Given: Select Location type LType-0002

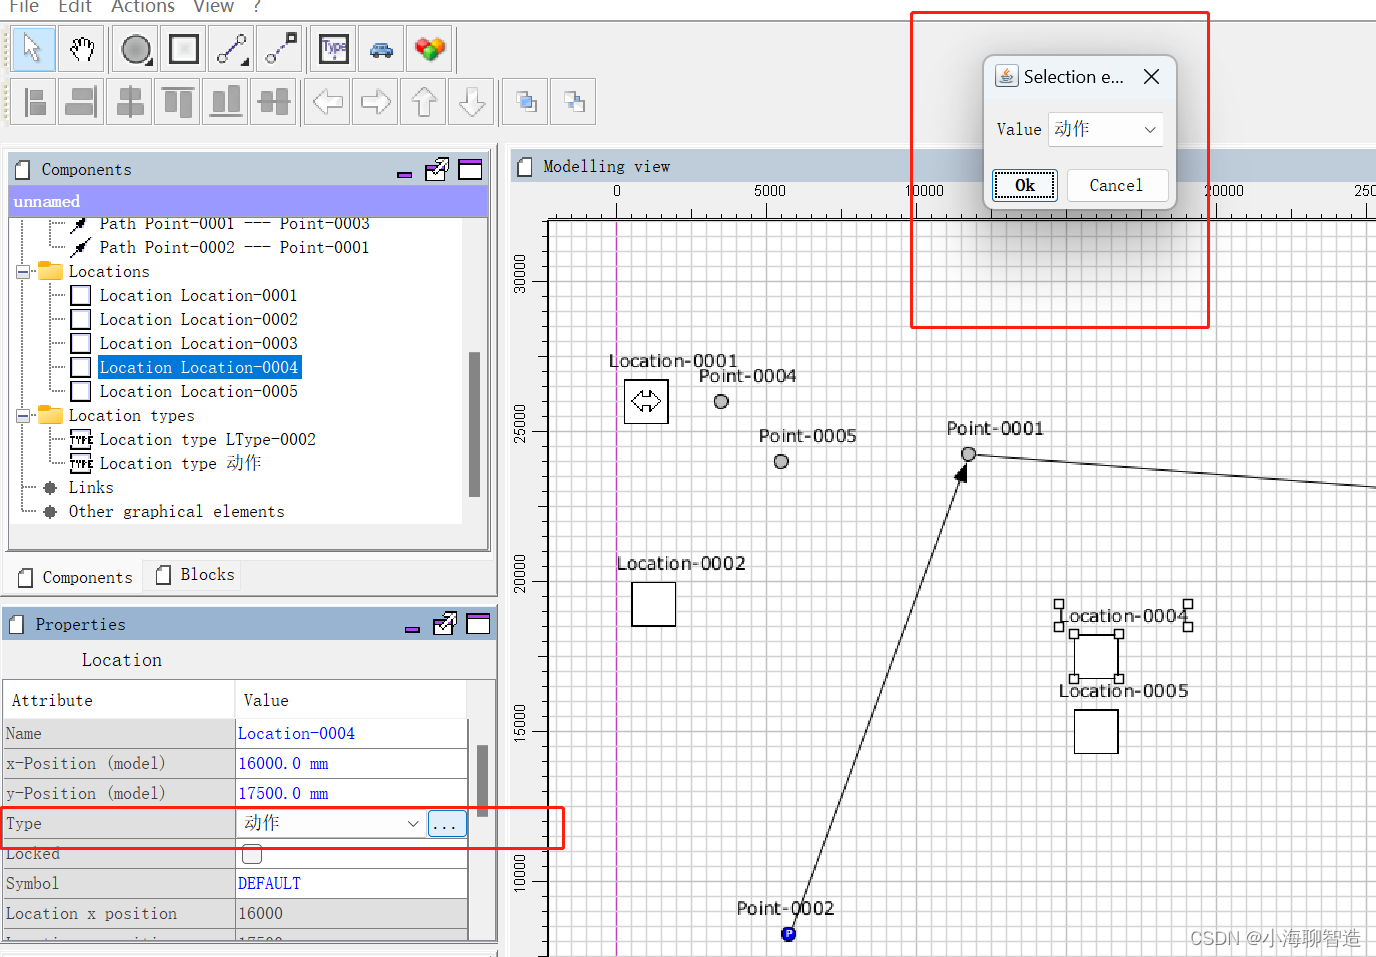Looking at the screenshot, I should (207, 440).
